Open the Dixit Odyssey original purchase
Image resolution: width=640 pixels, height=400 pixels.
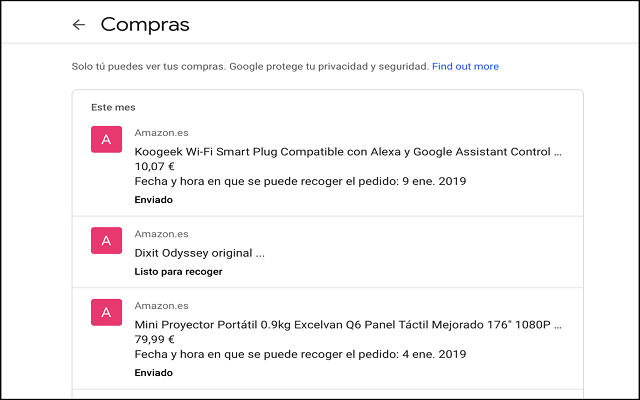click(x=199, y=253)
